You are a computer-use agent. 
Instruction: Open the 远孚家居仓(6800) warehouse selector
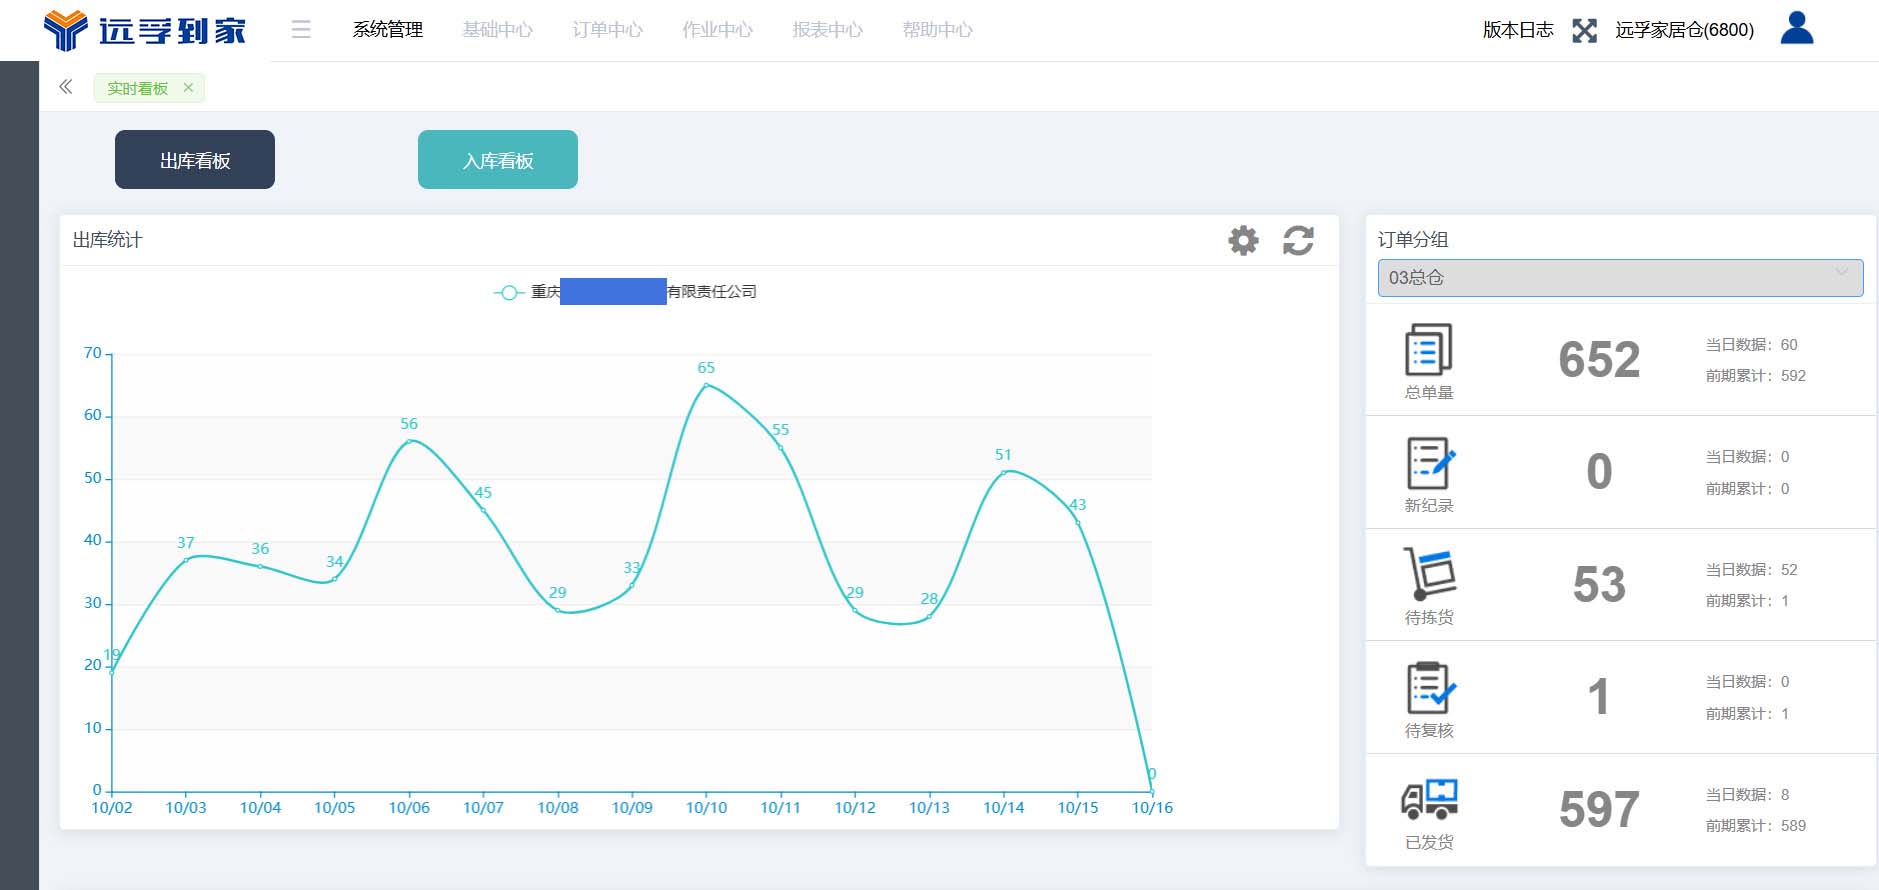(1684, 30)
